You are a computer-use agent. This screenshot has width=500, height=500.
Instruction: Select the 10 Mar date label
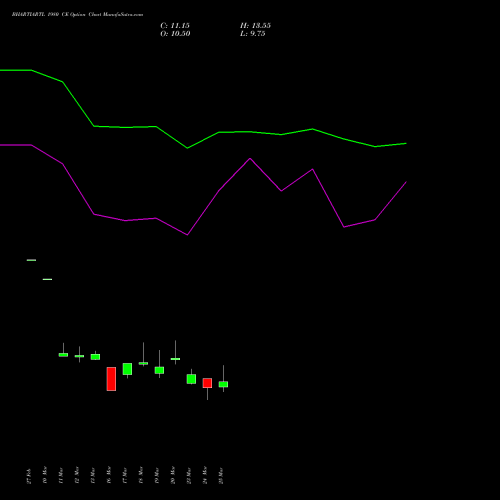45,475
